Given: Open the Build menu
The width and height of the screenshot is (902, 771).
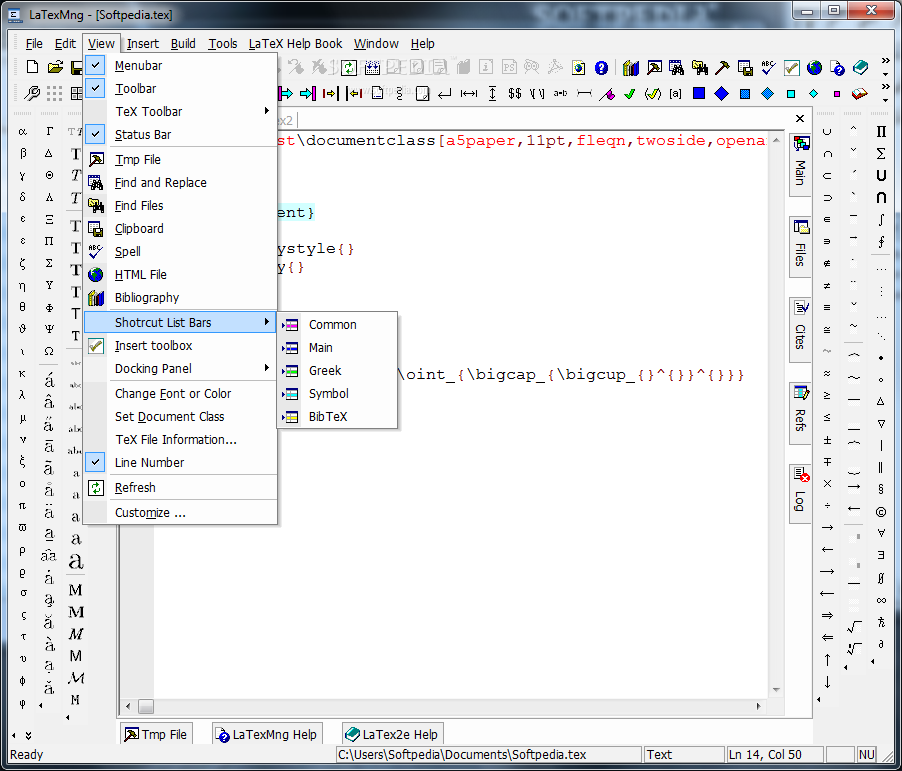Looking at the screenshot, I should pyautogui.click(x=183, y=44).
